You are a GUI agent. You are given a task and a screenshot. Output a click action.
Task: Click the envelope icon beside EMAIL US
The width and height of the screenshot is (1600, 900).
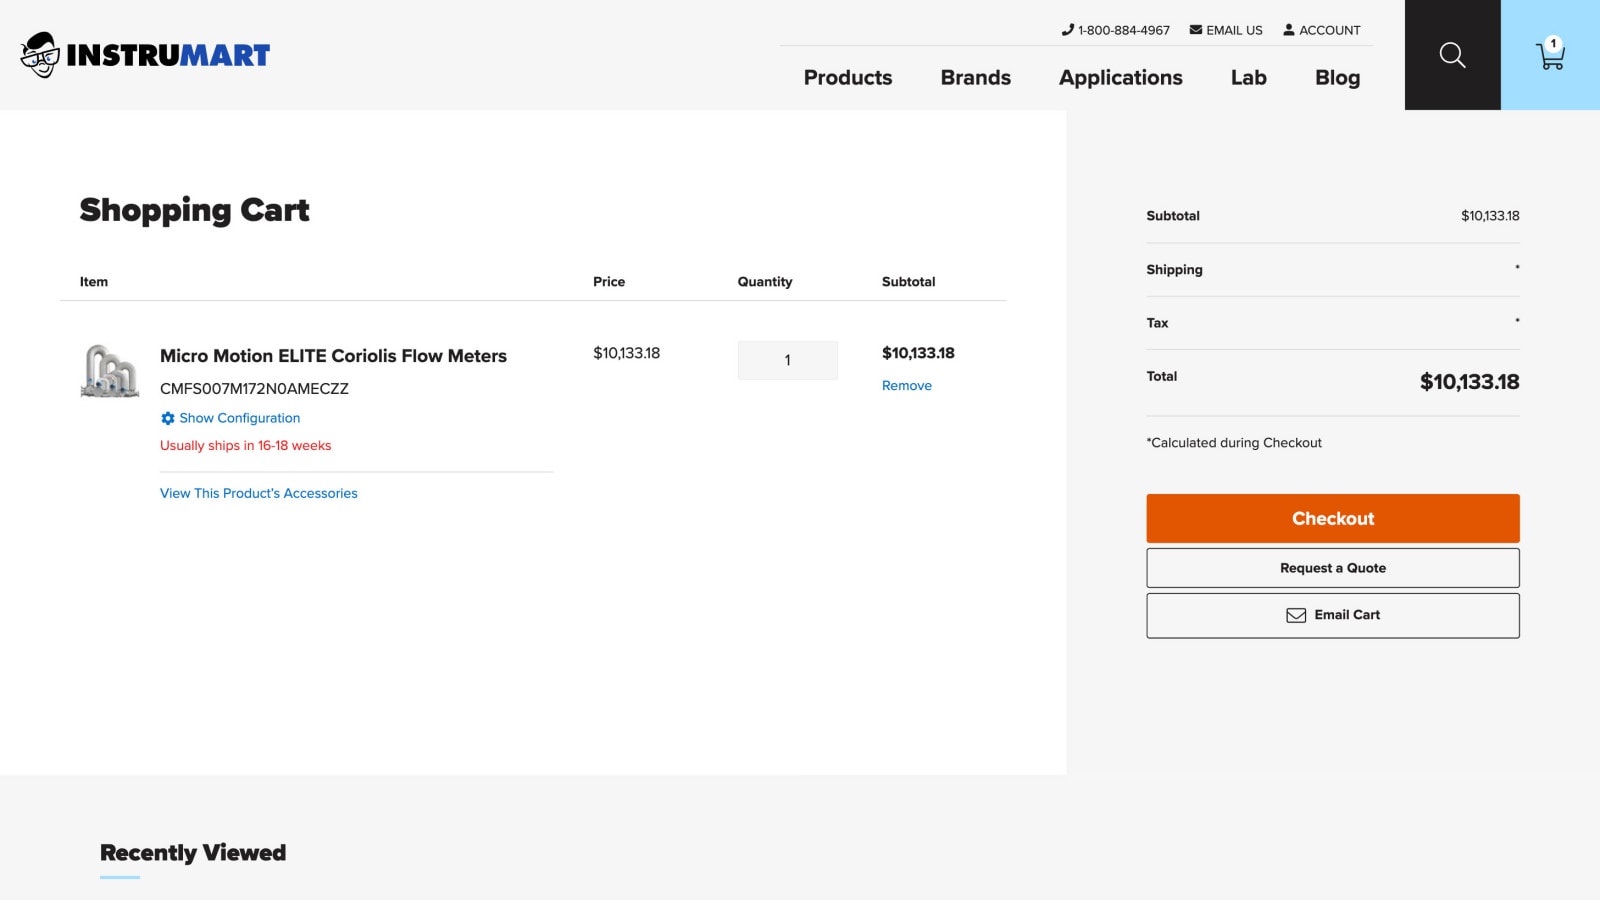pos(1196,30)
